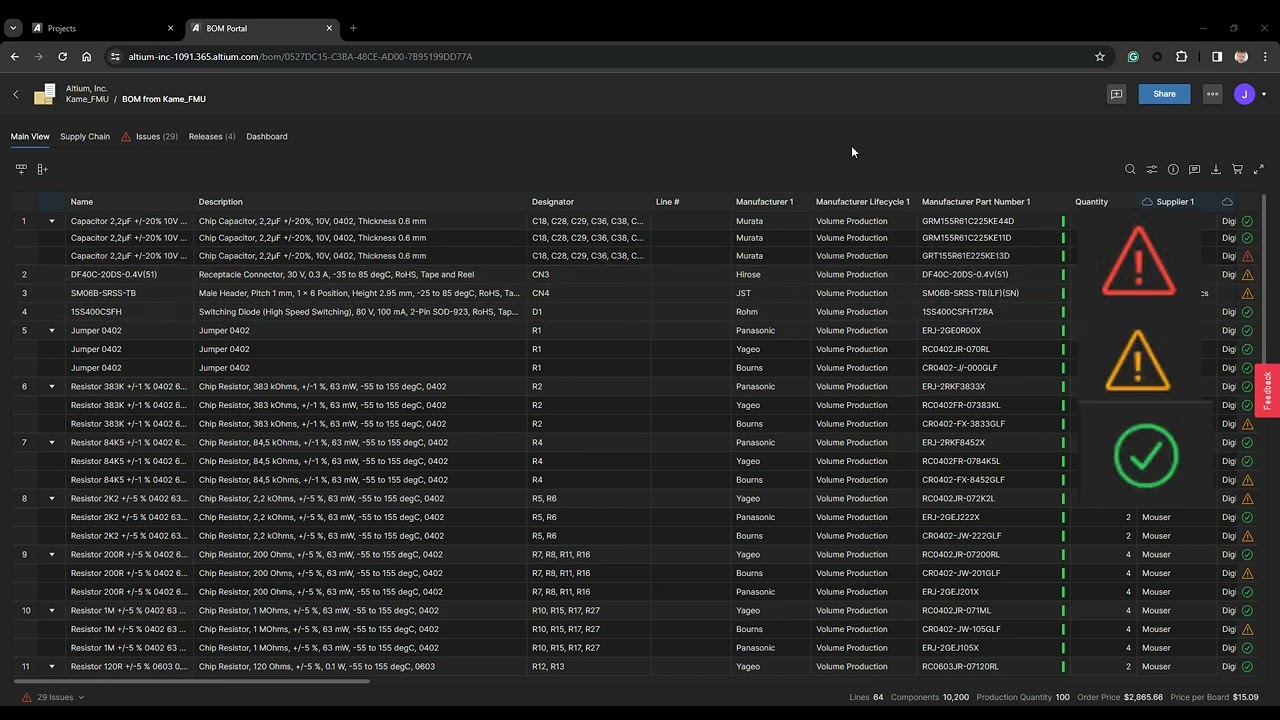Click the browser address bar
The image size is (1280, 720).
(x=600, y=57)
